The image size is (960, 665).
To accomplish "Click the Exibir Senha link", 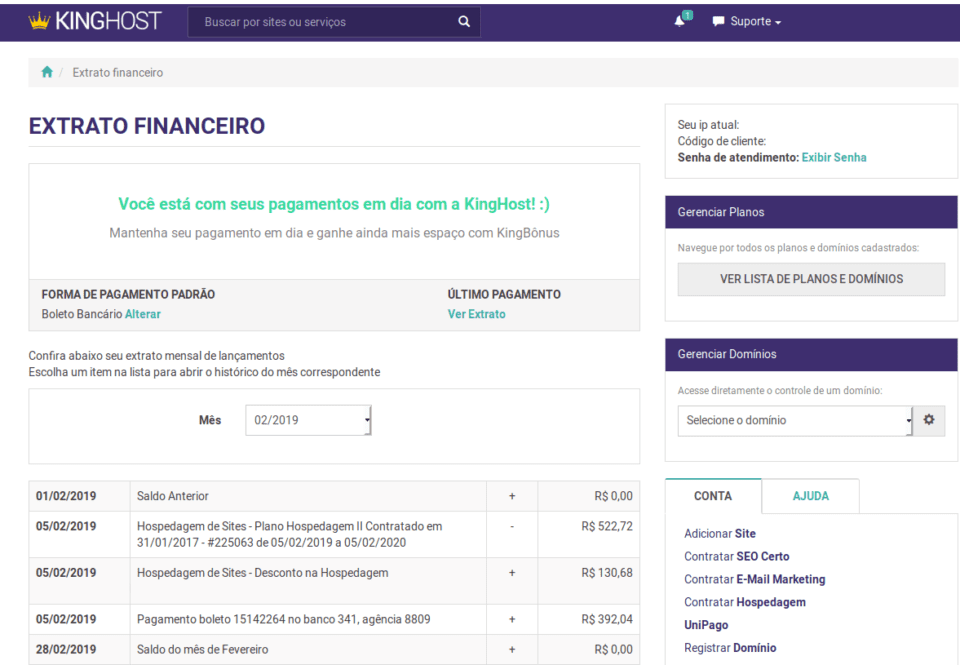I will pyautogui.click(x=834, y=157).
